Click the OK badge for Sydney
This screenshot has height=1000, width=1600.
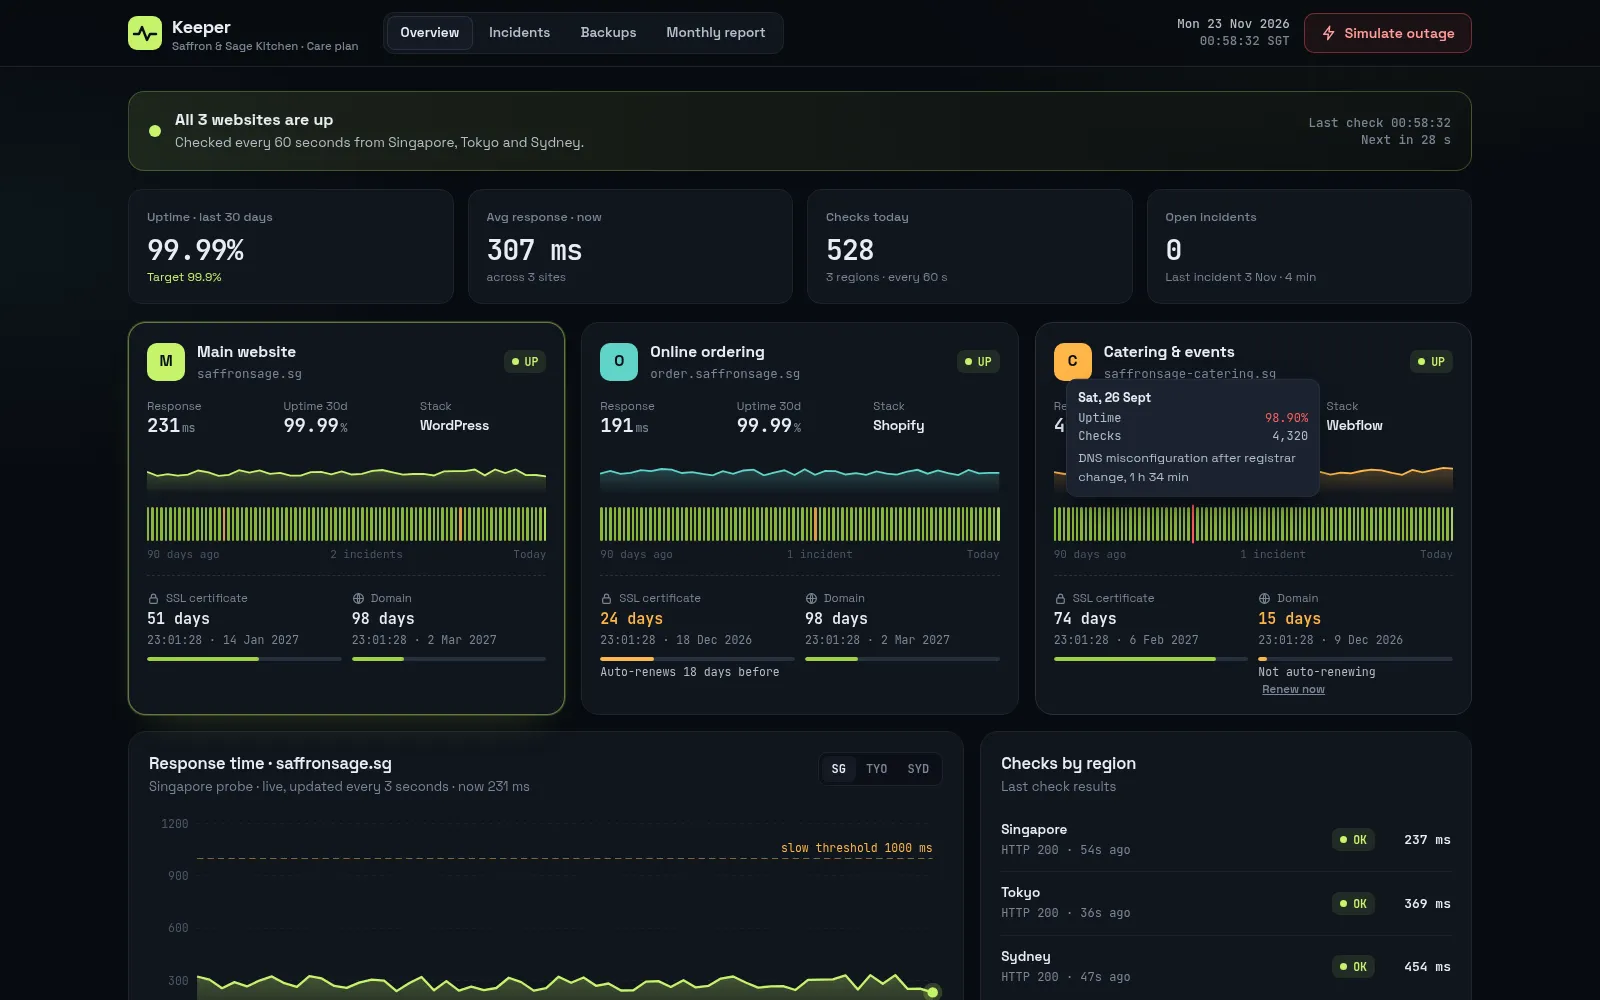click(1353, 967)
